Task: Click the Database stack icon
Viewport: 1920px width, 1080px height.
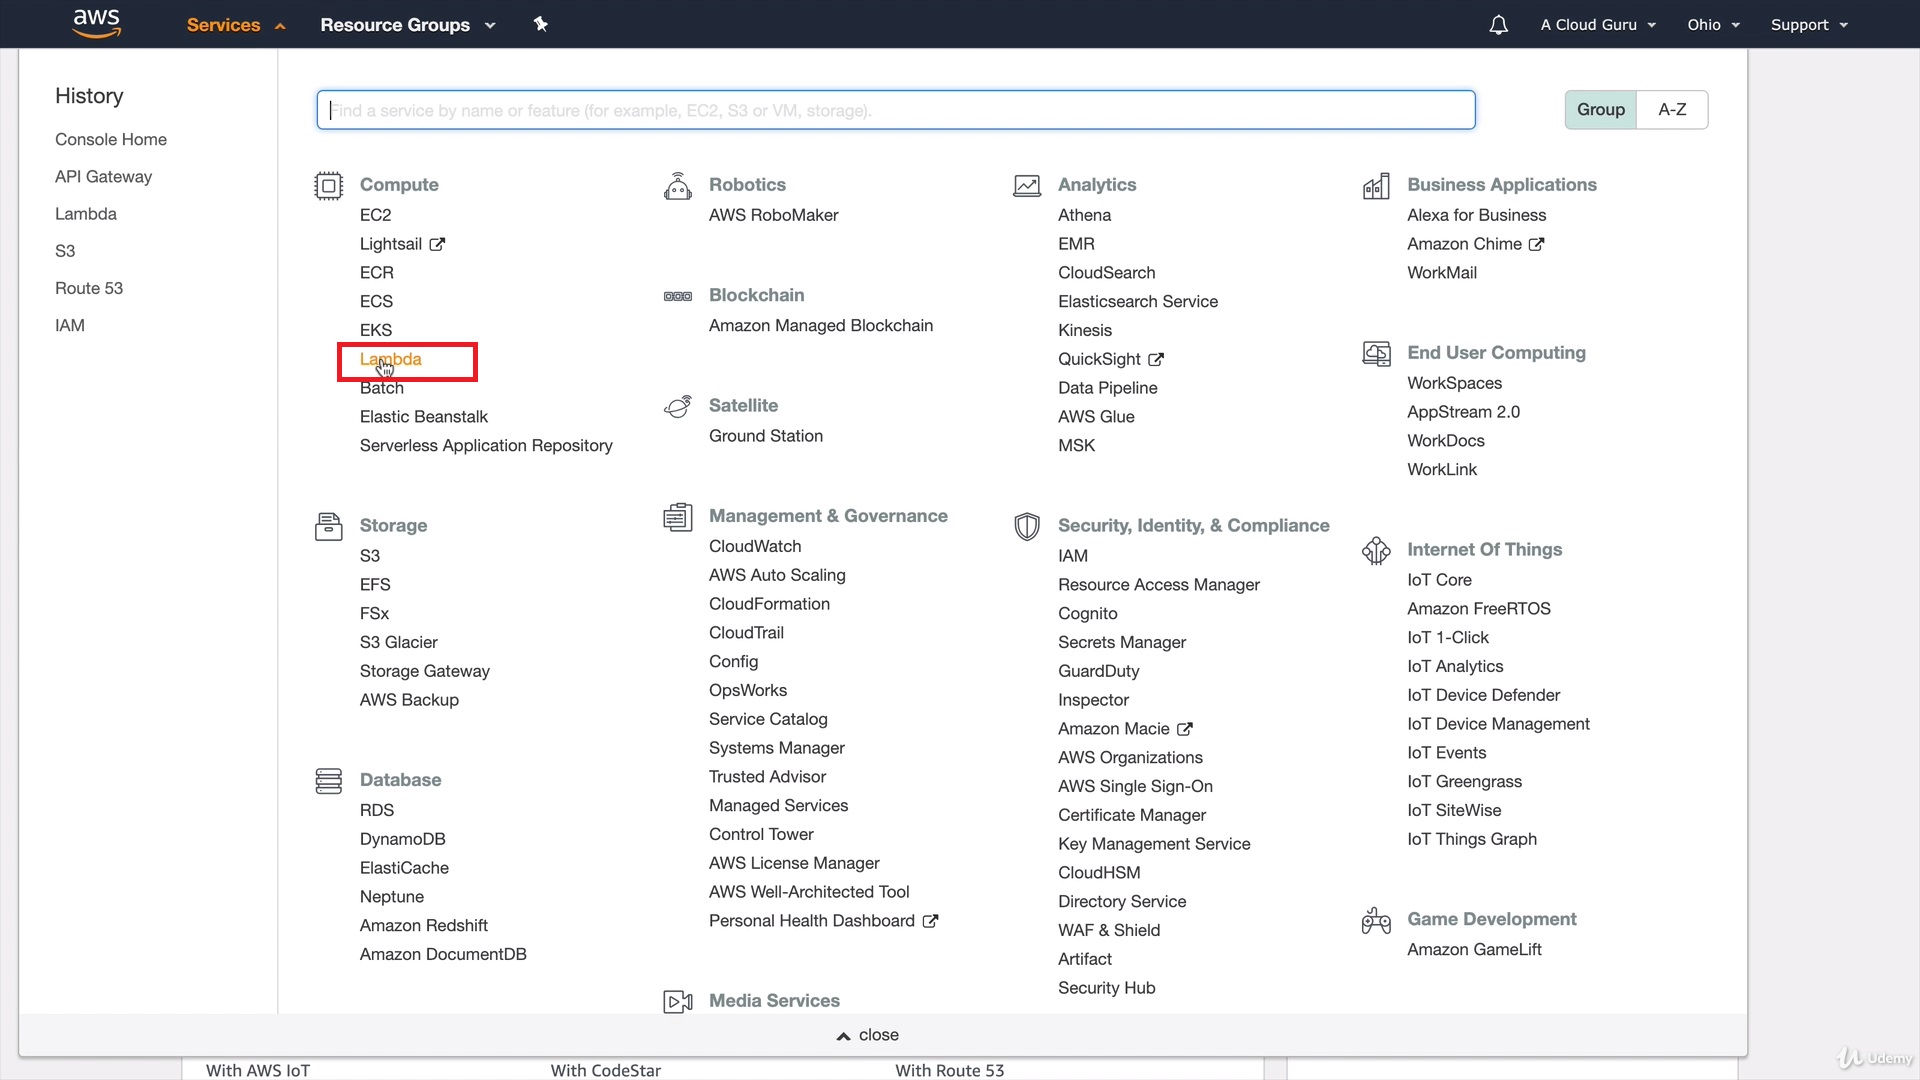Action: [328, 781]
